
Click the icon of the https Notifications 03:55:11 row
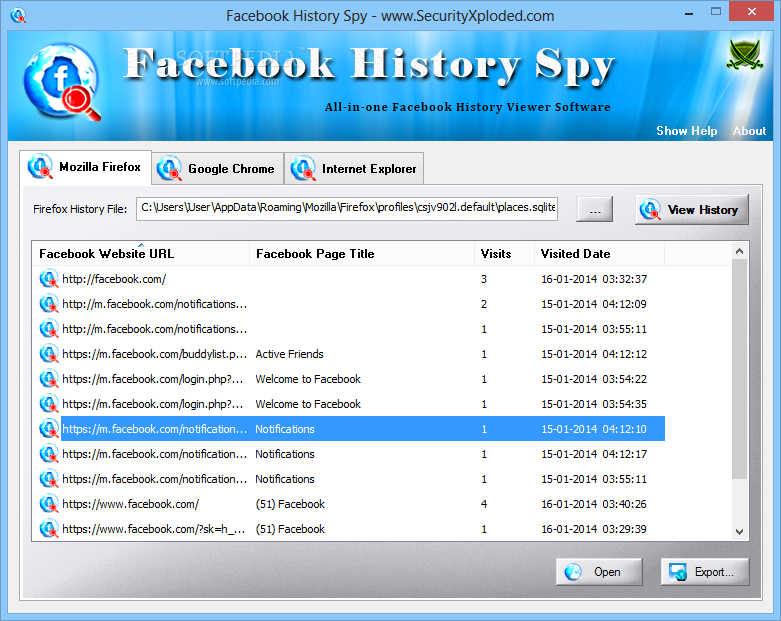pos(49,479)
